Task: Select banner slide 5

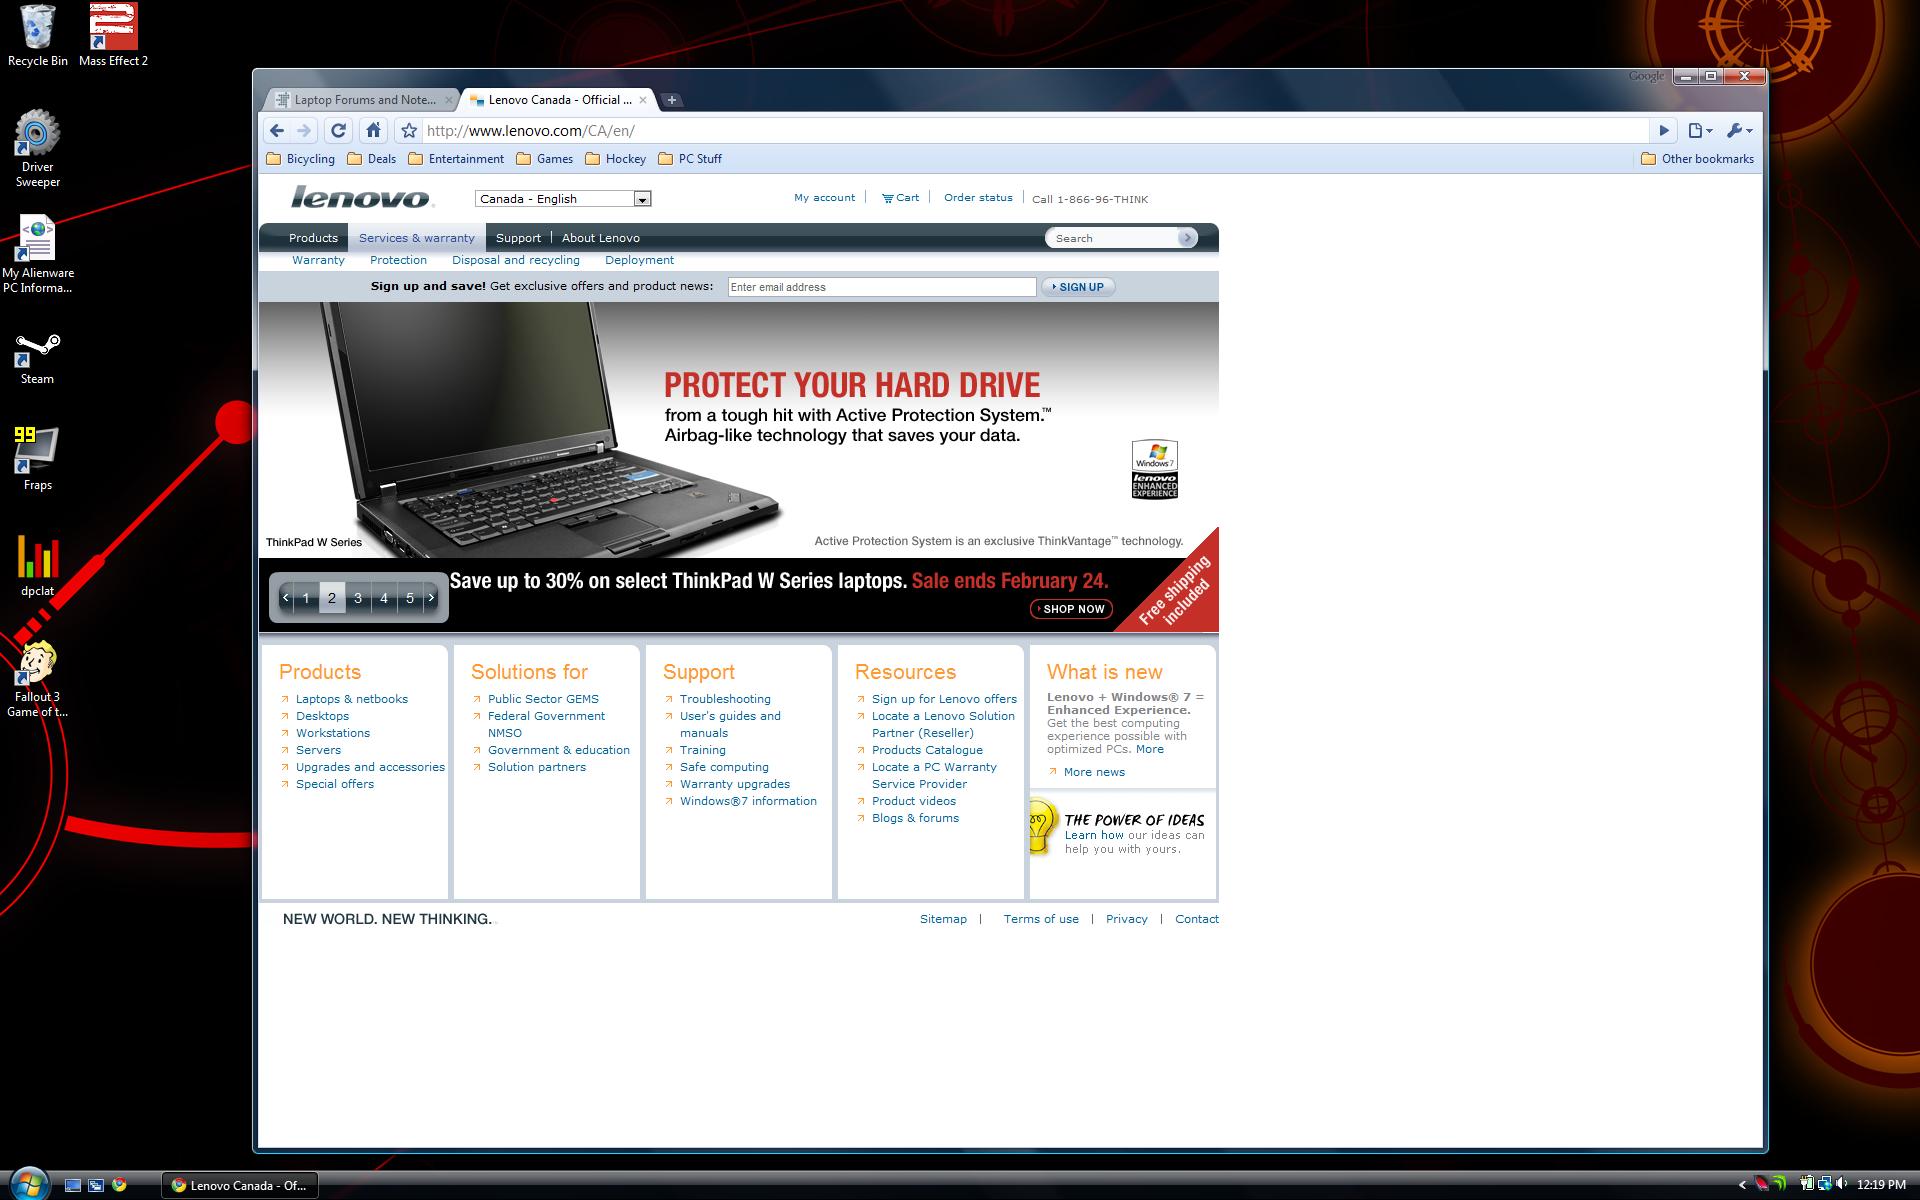Action: point(410,598)
